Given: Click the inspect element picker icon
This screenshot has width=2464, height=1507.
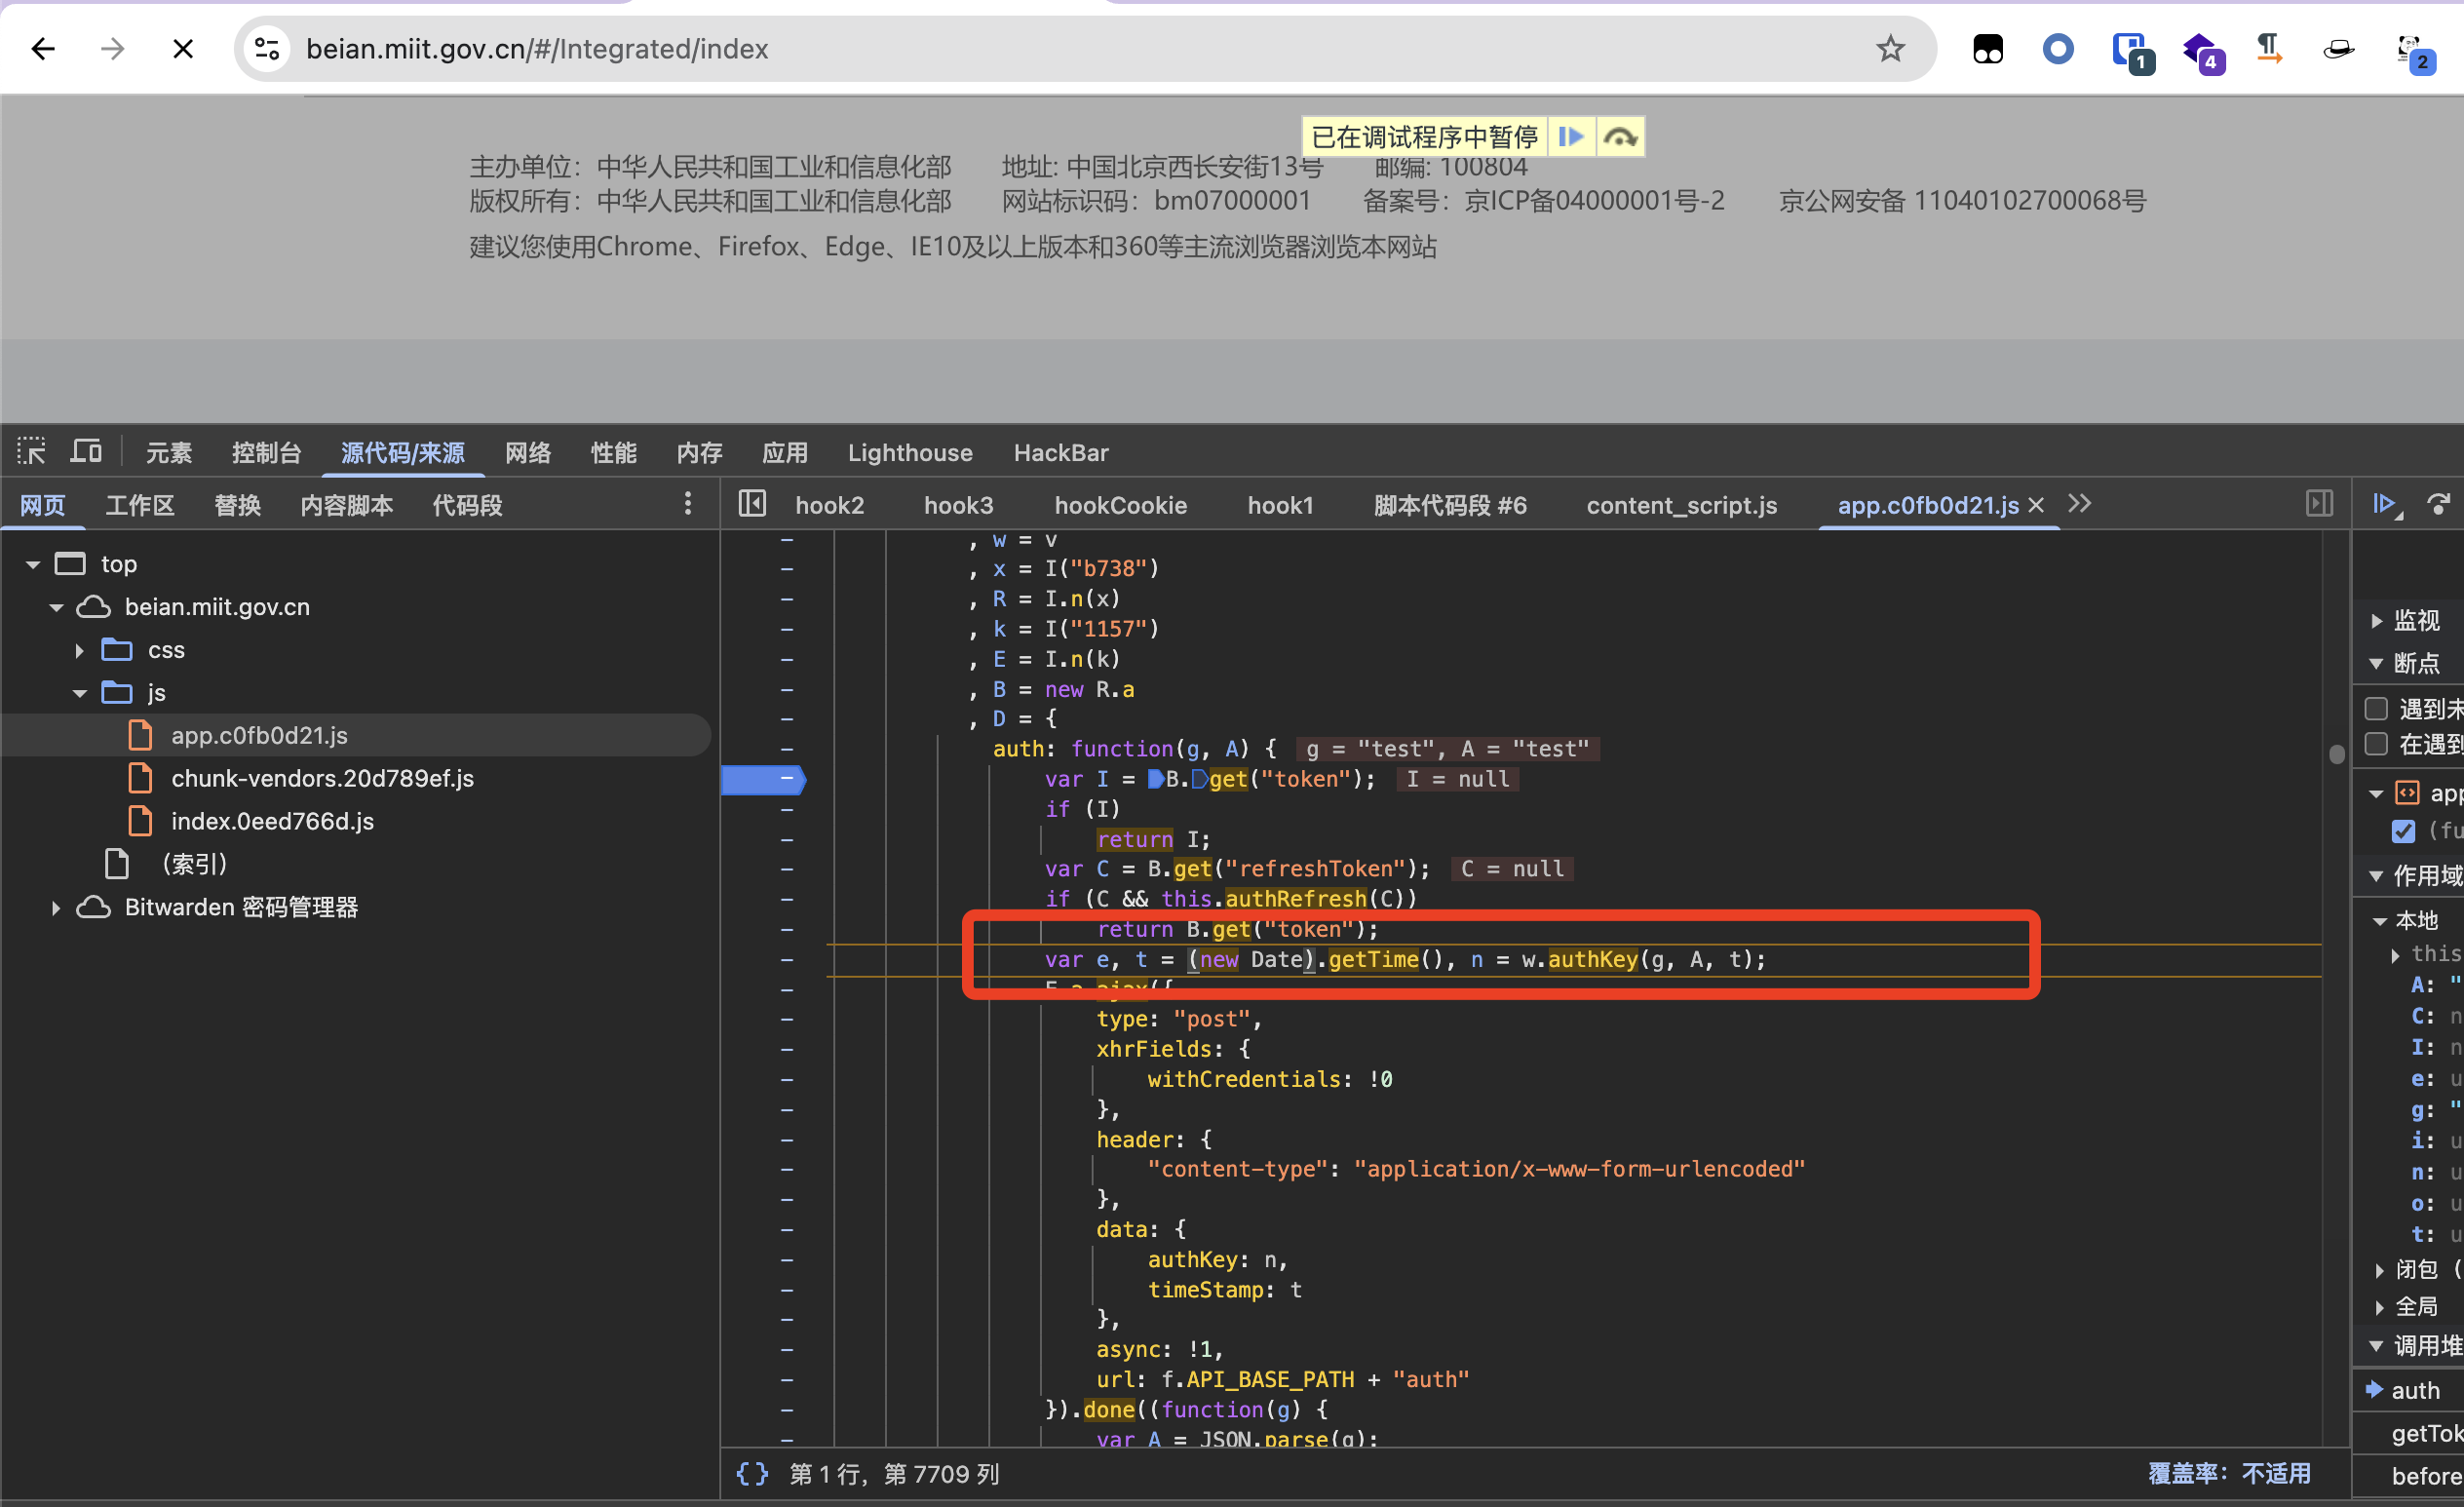Looking at the screenshot, I should tap(31, 452).
